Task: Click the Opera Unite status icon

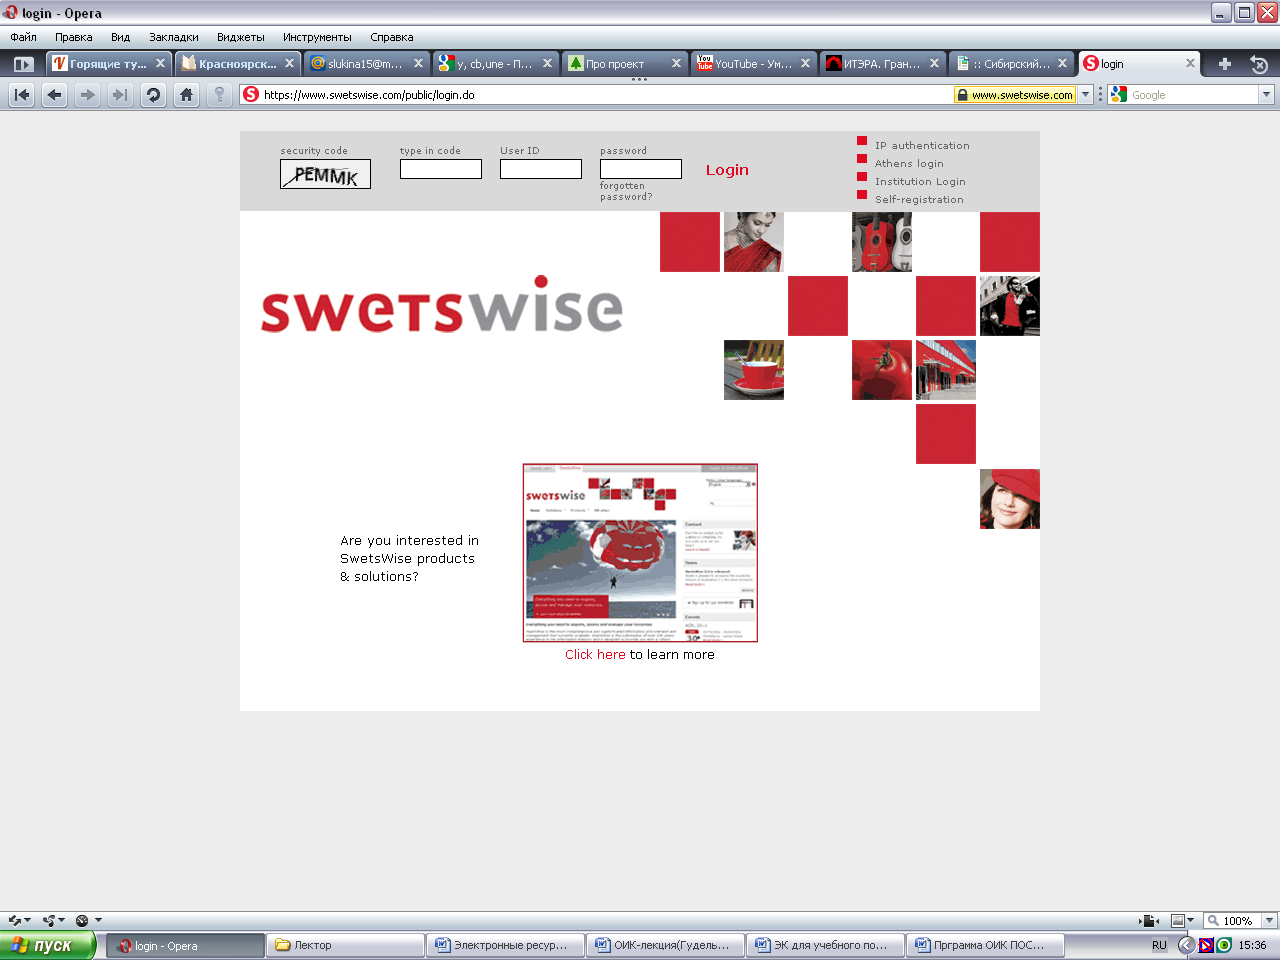Action: [x=49, y=920]
